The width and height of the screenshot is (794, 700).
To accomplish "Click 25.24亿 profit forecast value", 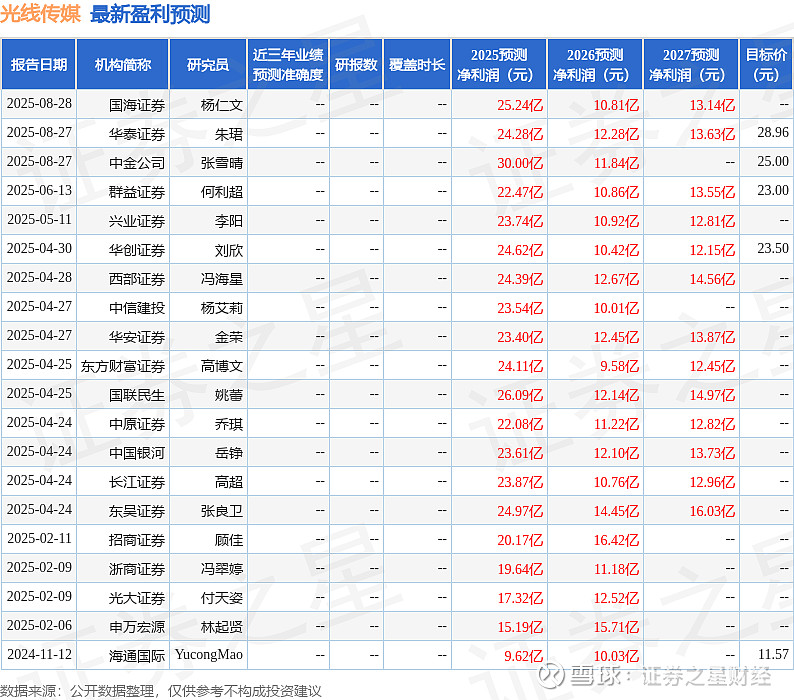I will (520, 105).
